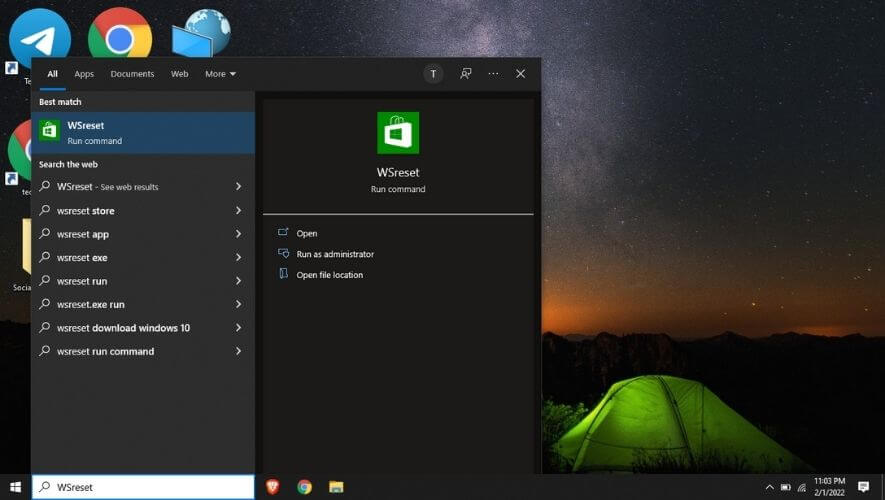Viewport: 885px width, 500px height.
Task: Open the feedback icon in search header
Action: point(466,74)
